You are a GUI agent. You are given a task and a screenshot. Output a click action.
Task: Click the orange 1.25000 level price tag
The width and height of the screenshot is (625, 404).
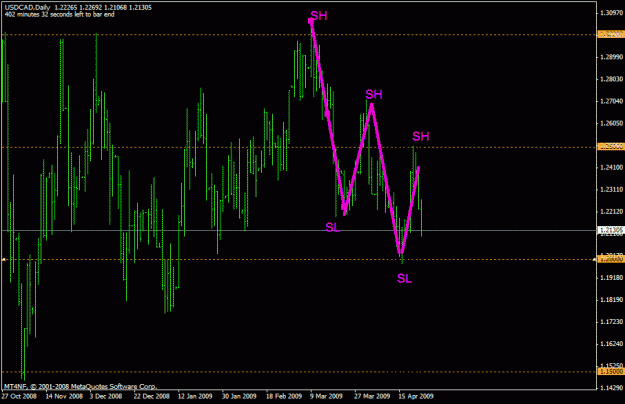point(611,147)
